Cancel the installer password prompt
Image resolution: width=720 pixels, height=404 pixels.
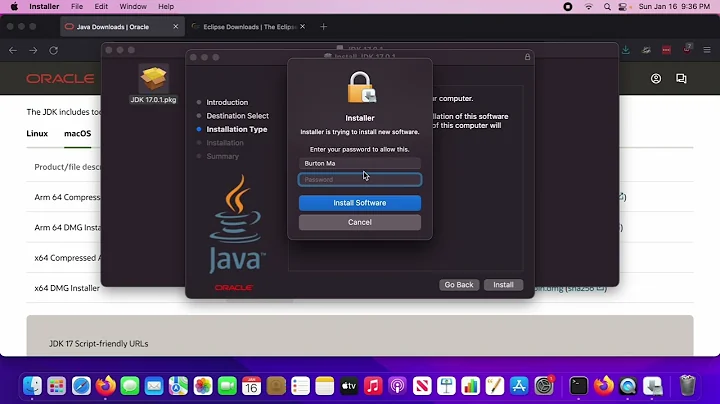pyautogui.click(x=360, y=222)
